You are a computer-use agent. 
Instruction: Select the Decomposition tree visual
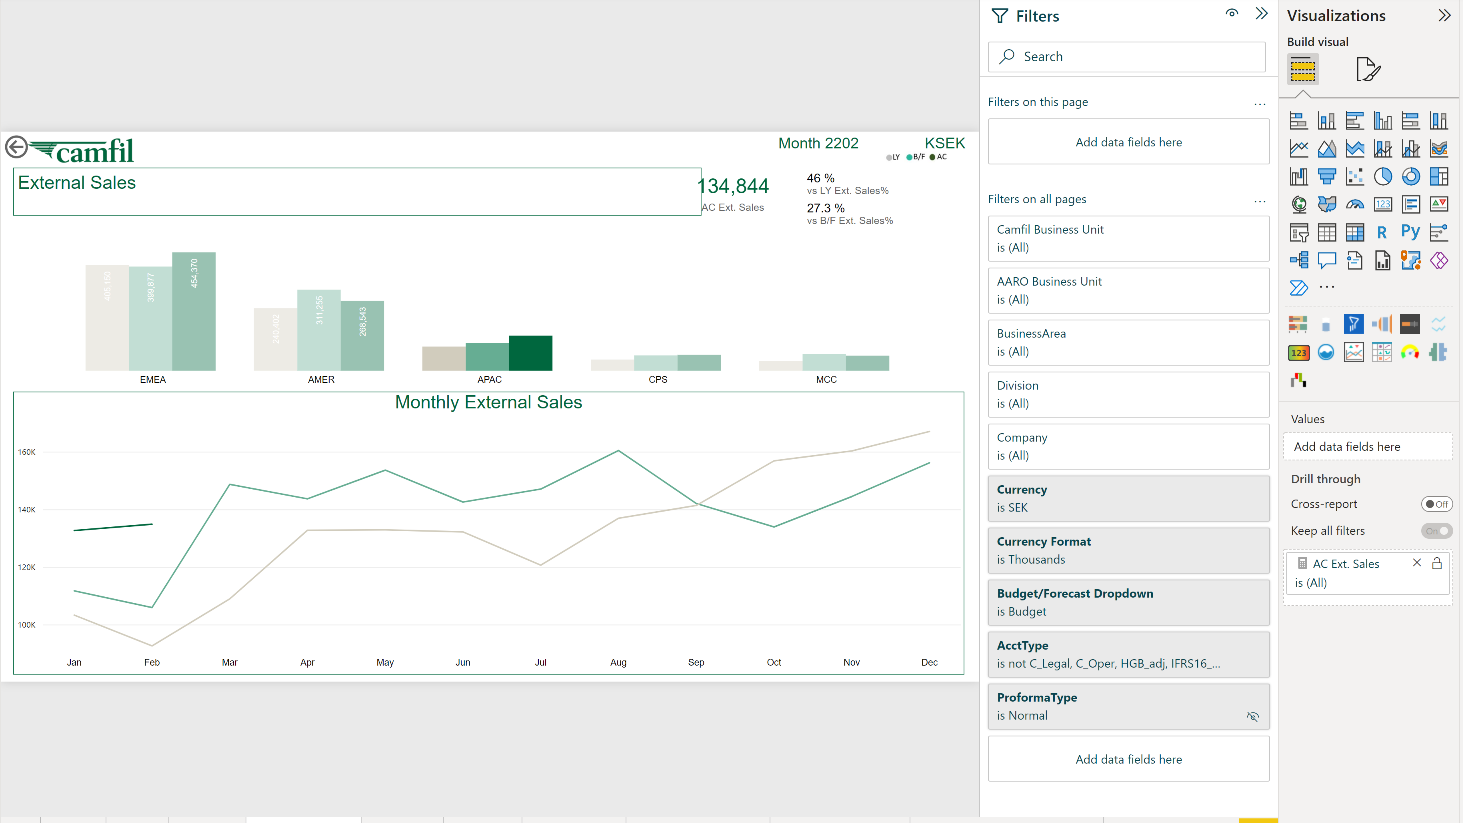point(1299,261)
